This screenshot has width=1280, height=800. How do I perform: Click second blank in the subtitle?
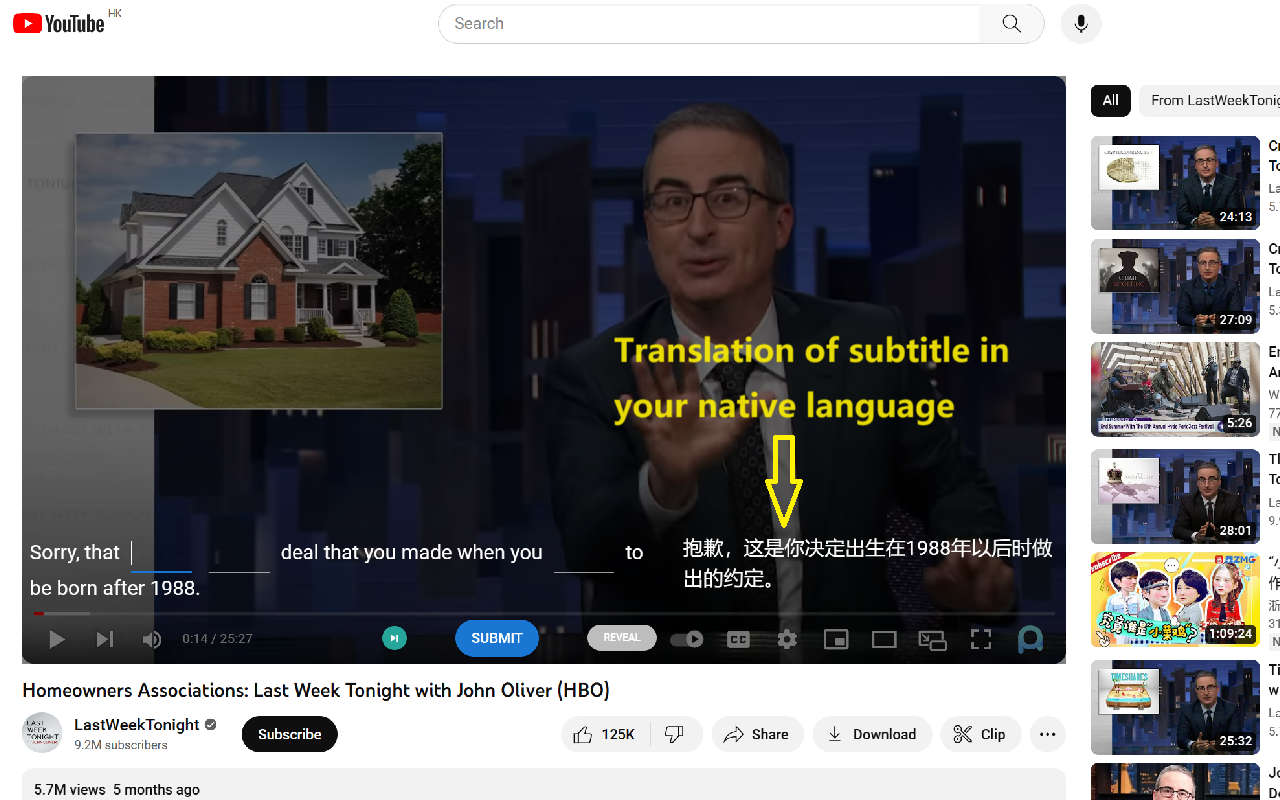pos(239,553)
